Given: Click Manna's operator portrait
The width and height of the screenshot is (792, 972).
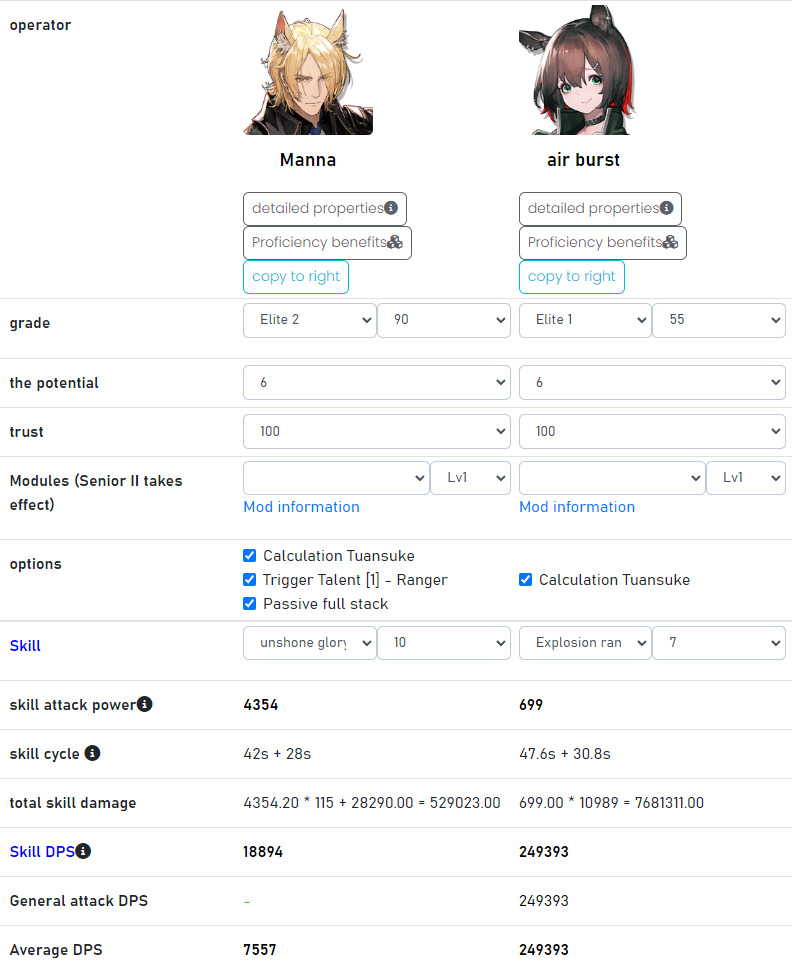Looking at the screenshot, I should click(308, 72).
